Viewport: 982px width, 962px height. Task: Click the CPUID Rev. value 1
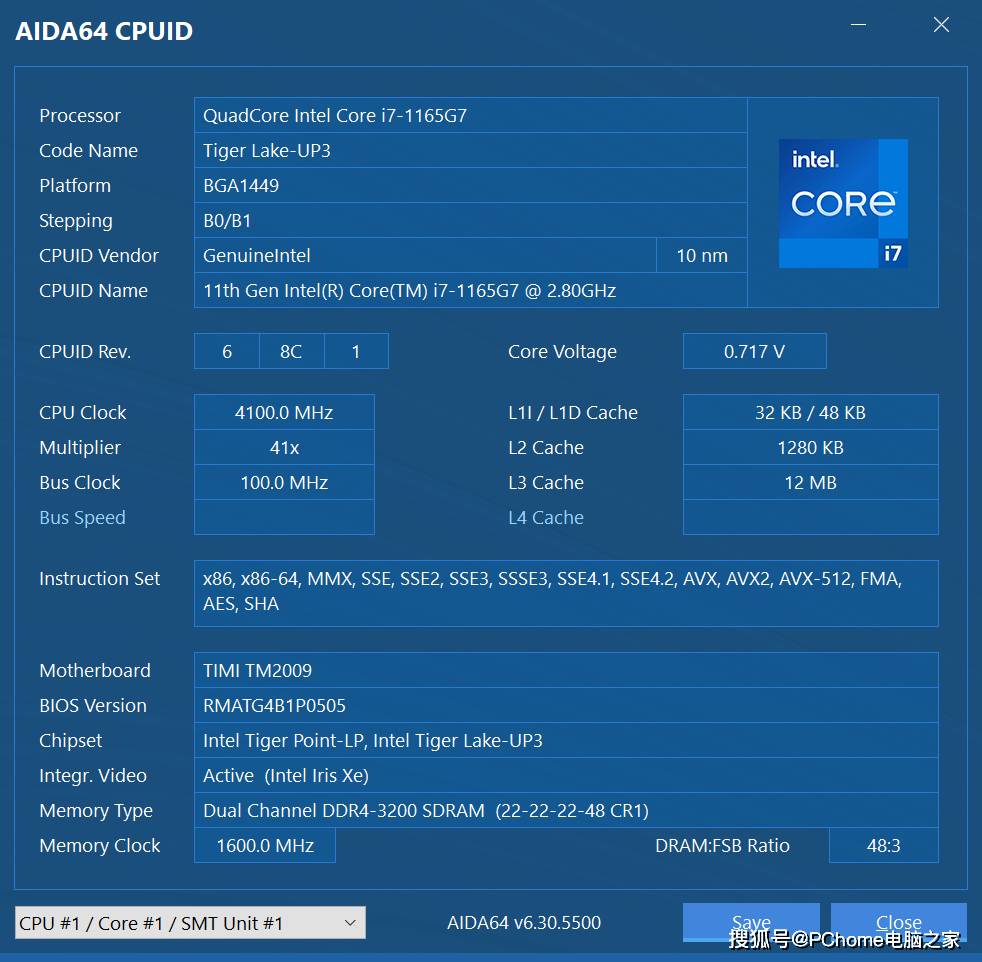pyautogui.click(x=356, y=351)
